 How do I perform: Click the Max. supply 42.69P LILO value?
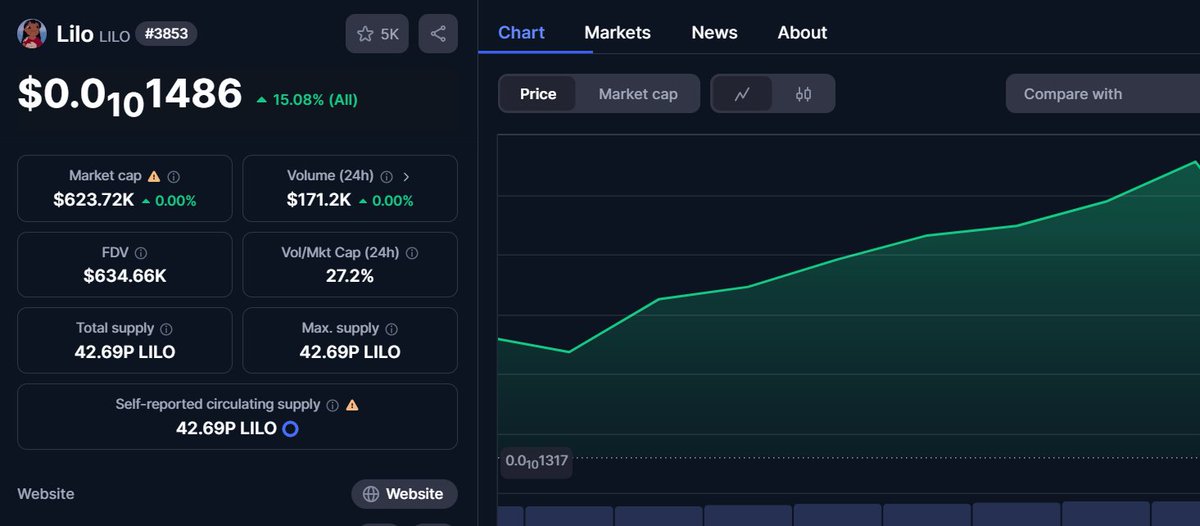point(350,352)
